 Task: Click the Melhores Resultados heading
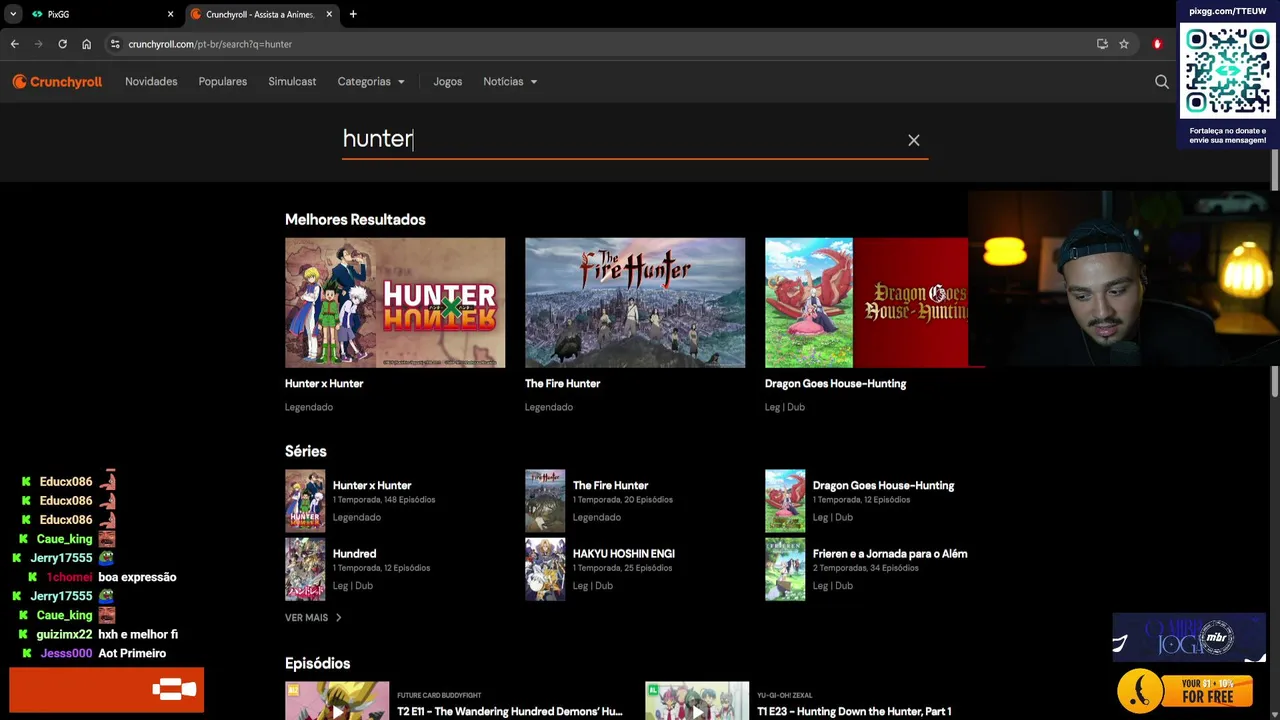coord(355,220)
